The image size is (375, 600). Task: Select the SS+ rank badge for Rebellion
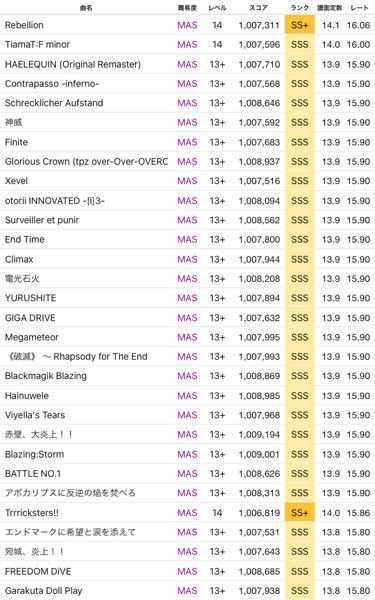300,25
